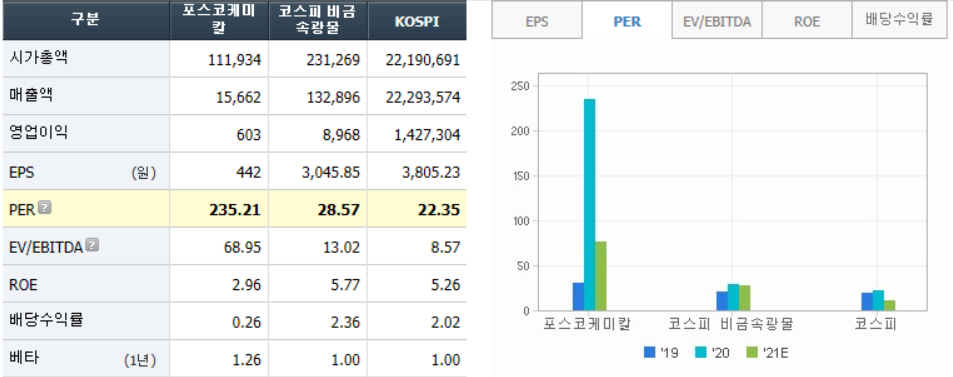Click the ROE value 5.77

coord(345,285)
